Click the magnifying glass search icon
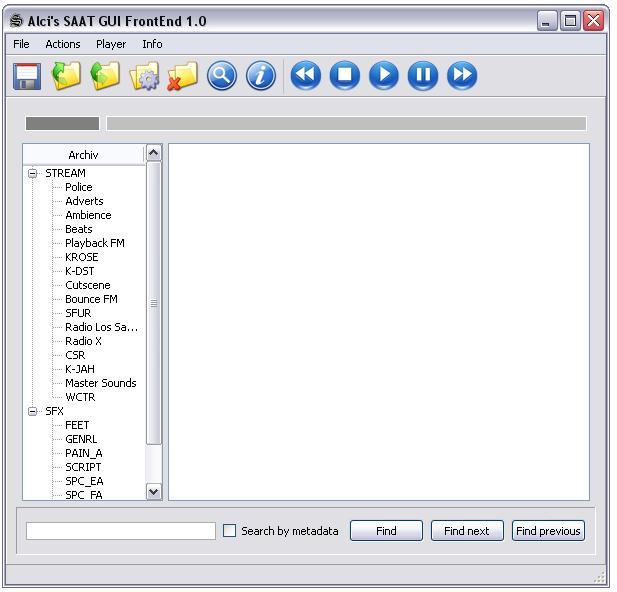The width and height of the screenshot is (617, 592). tap(222, 76)
